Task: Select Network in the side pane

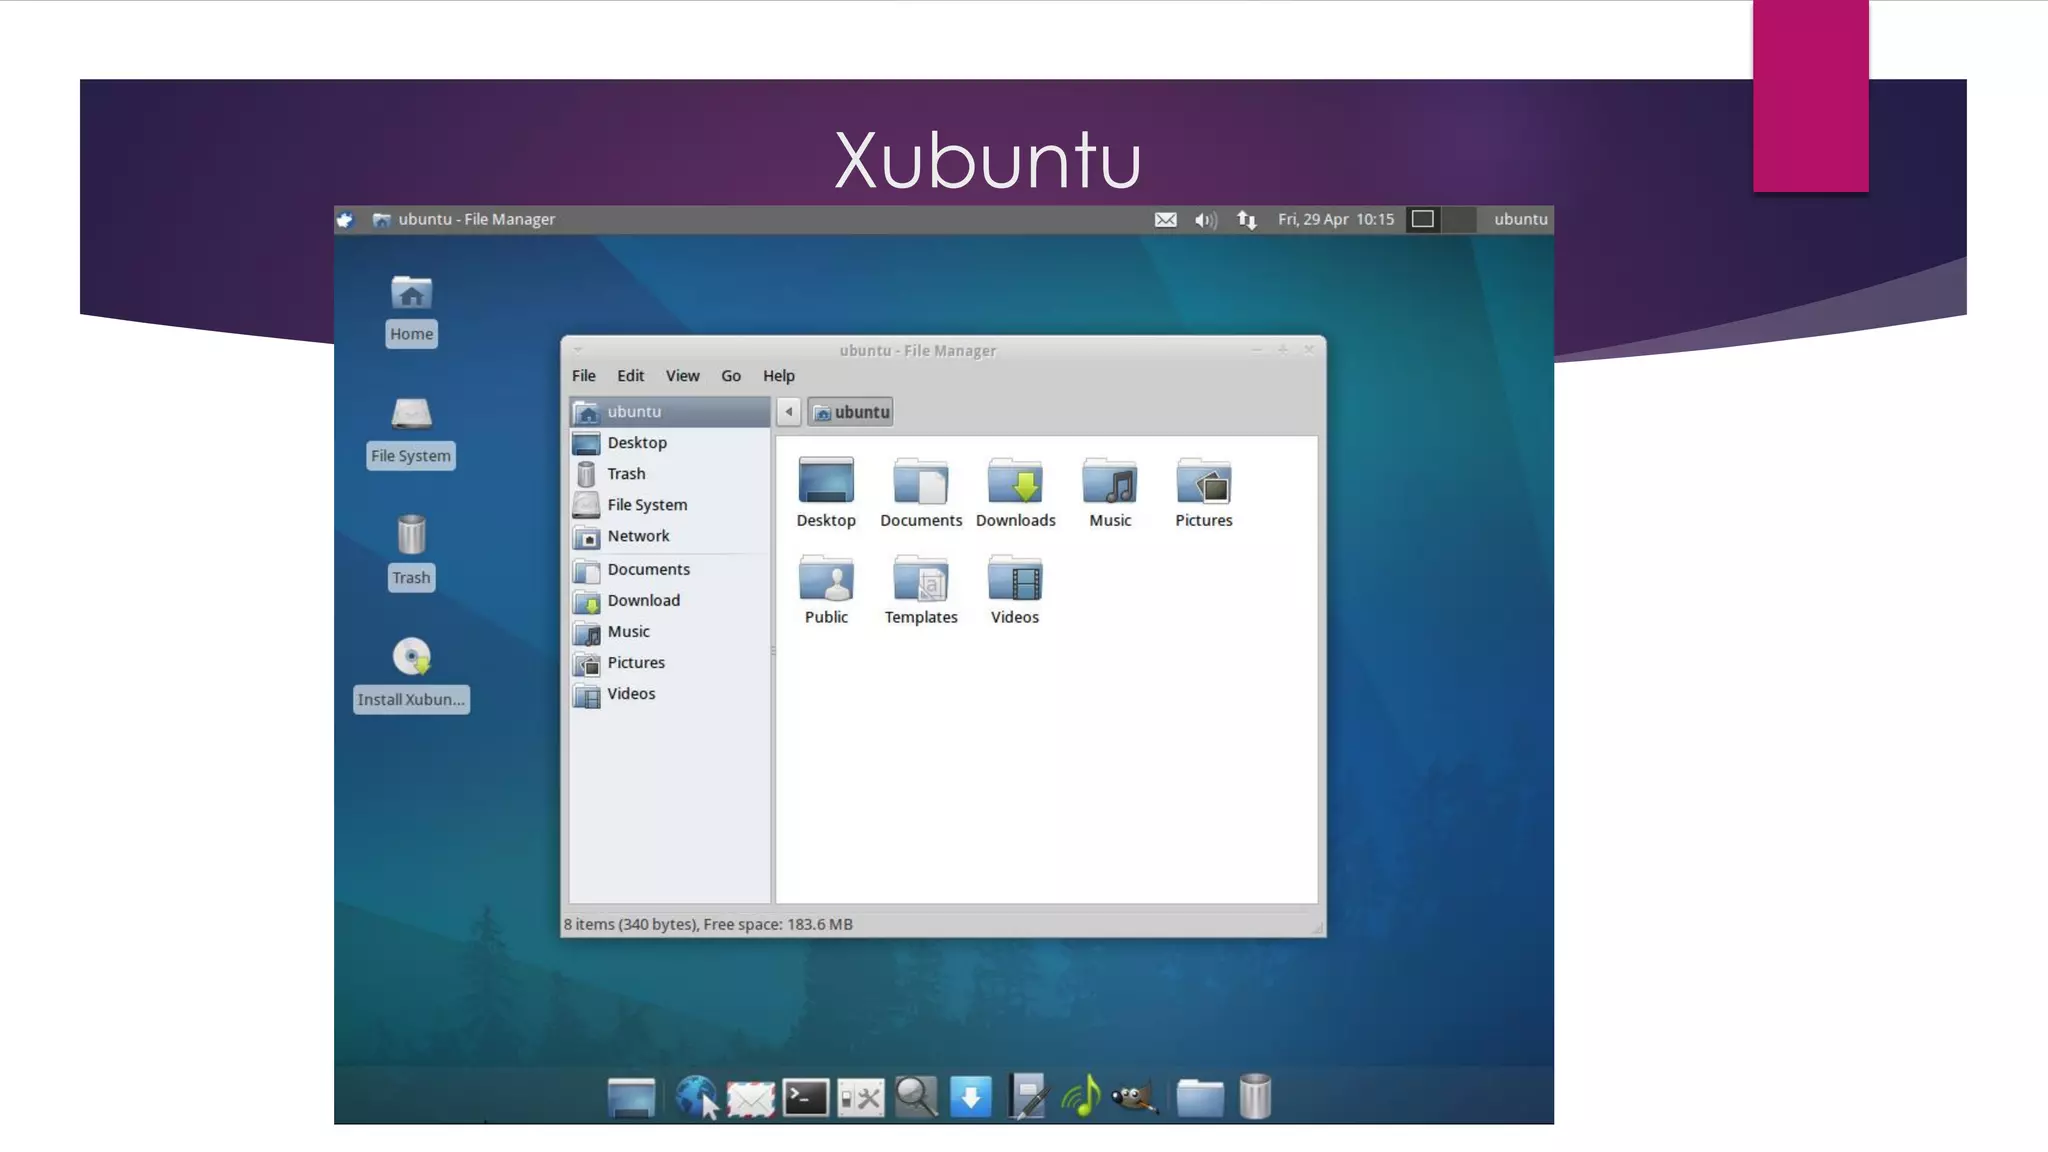Action: click(670, 536)
